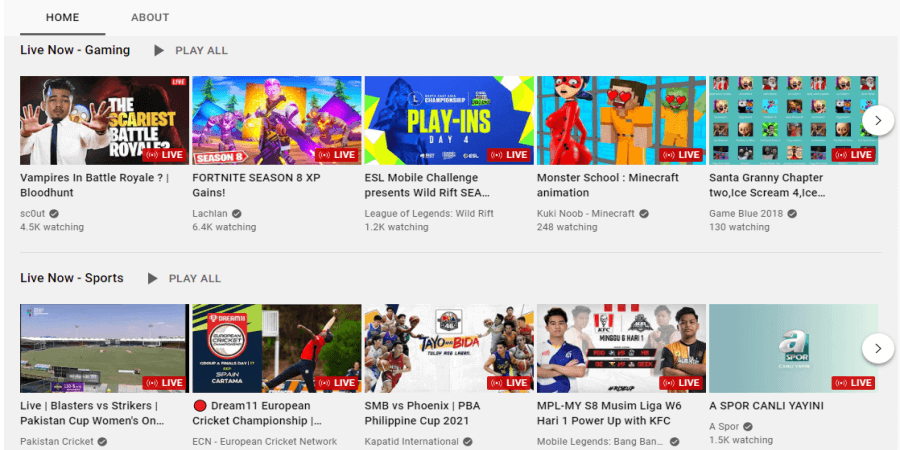This screenshot has width=900, height=450.
Task: Click title A SPOR CANLI YAYINI
Action: (x=766, y=406)
